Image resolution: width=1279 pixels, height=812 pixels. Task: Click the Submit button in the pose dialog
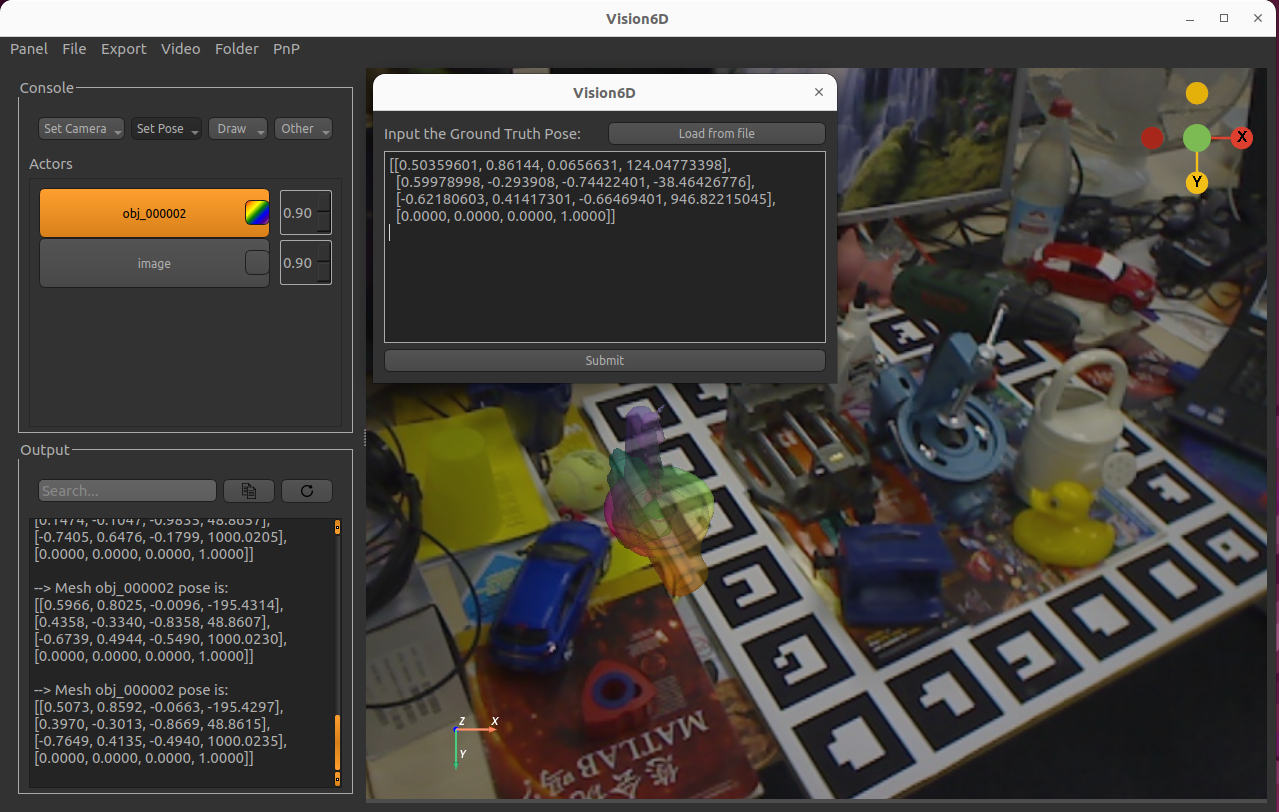pos(604,360)
